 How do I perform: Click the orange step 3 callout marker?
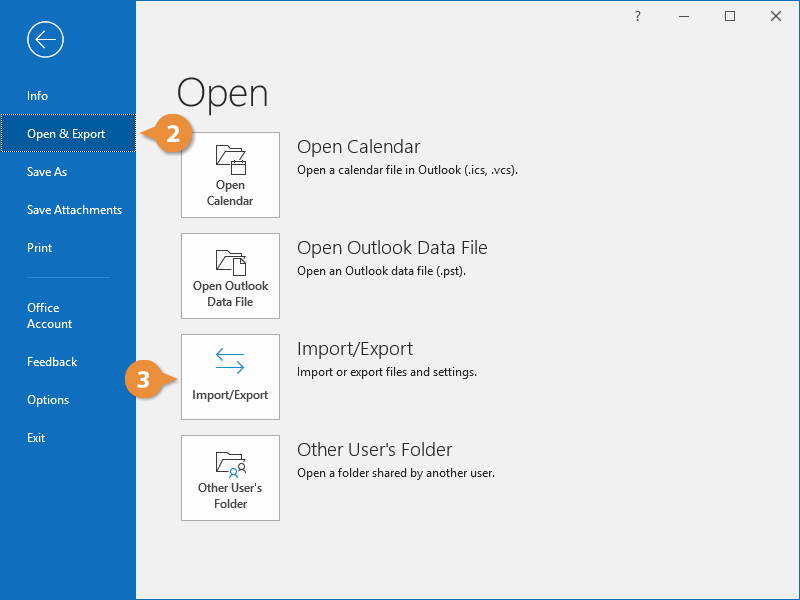[x=145, y=380]
